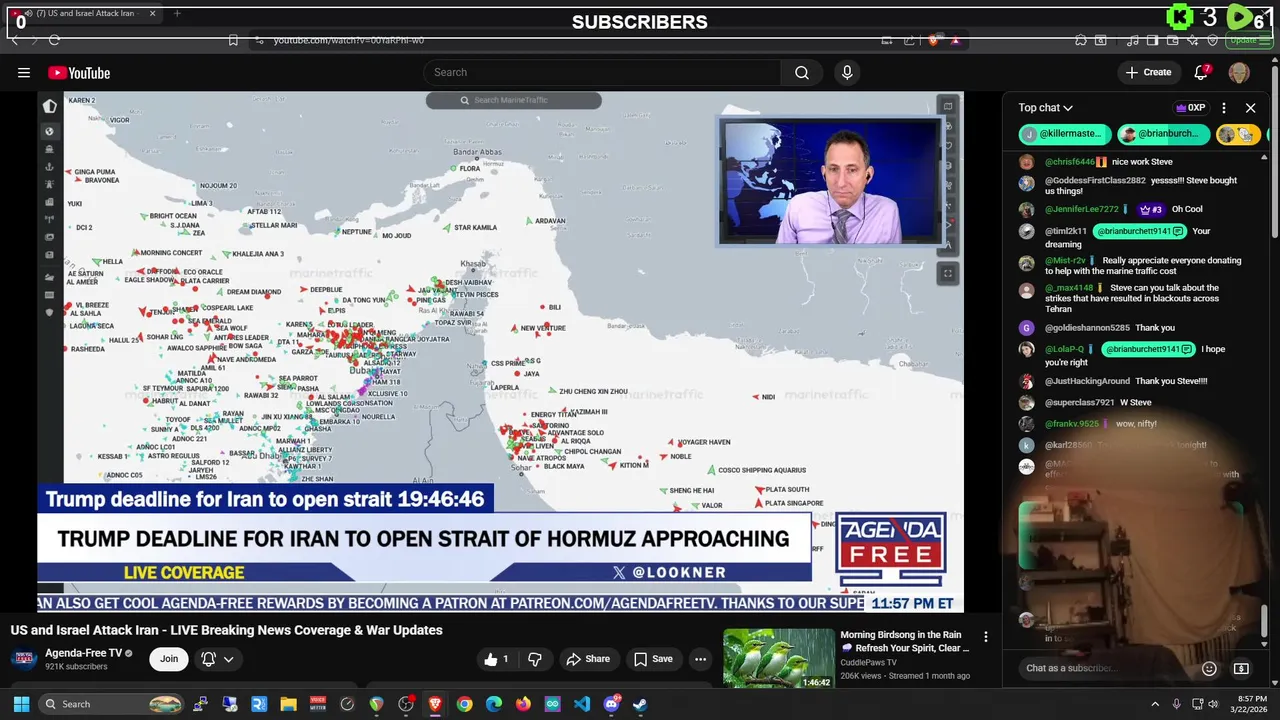Reload the page in browser
1280x720 pixels.
coord(54,40)
